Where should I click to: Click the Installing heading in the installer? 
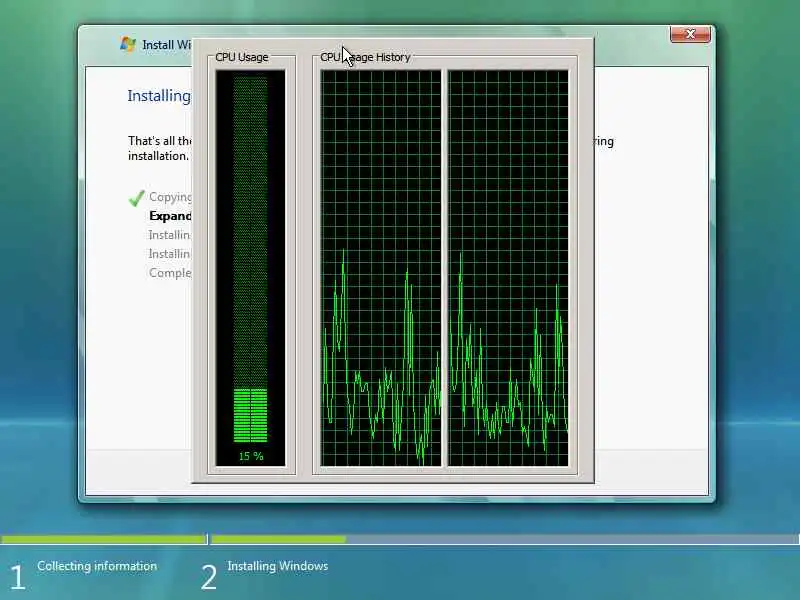tap(159, 96)
